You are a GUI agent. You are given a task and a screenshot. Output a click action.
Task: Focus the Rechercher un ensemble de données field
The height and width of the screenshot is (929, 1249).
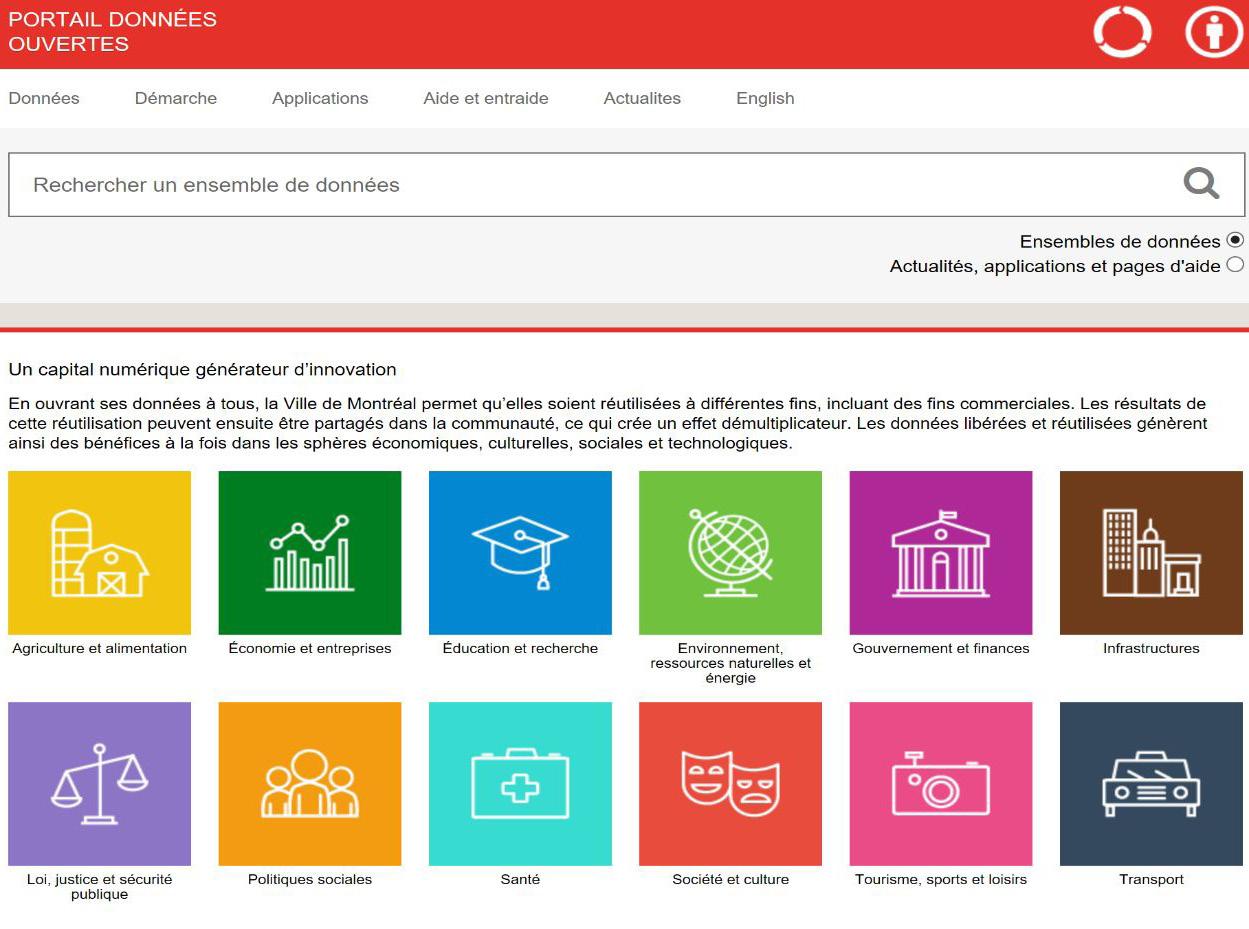coord(627,184)
